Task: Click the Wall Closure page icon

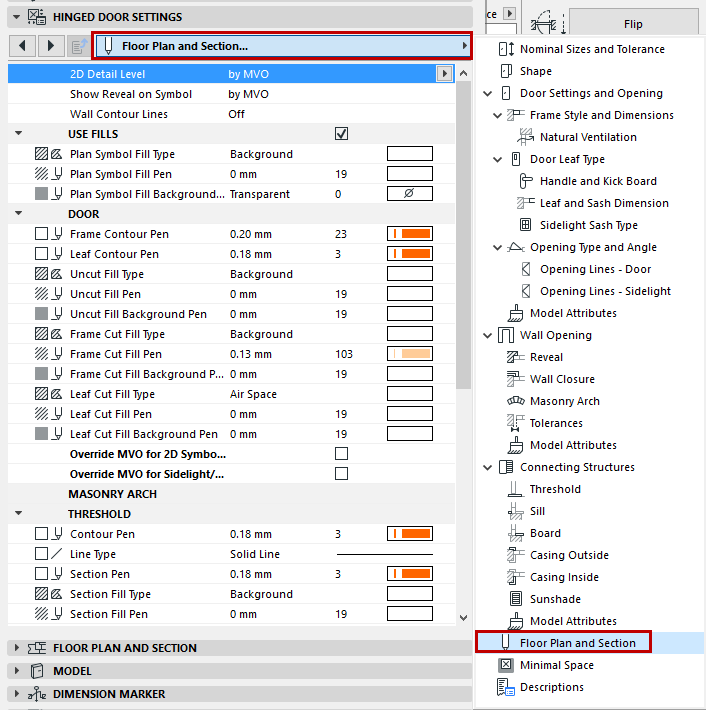Action: (515, 379)
